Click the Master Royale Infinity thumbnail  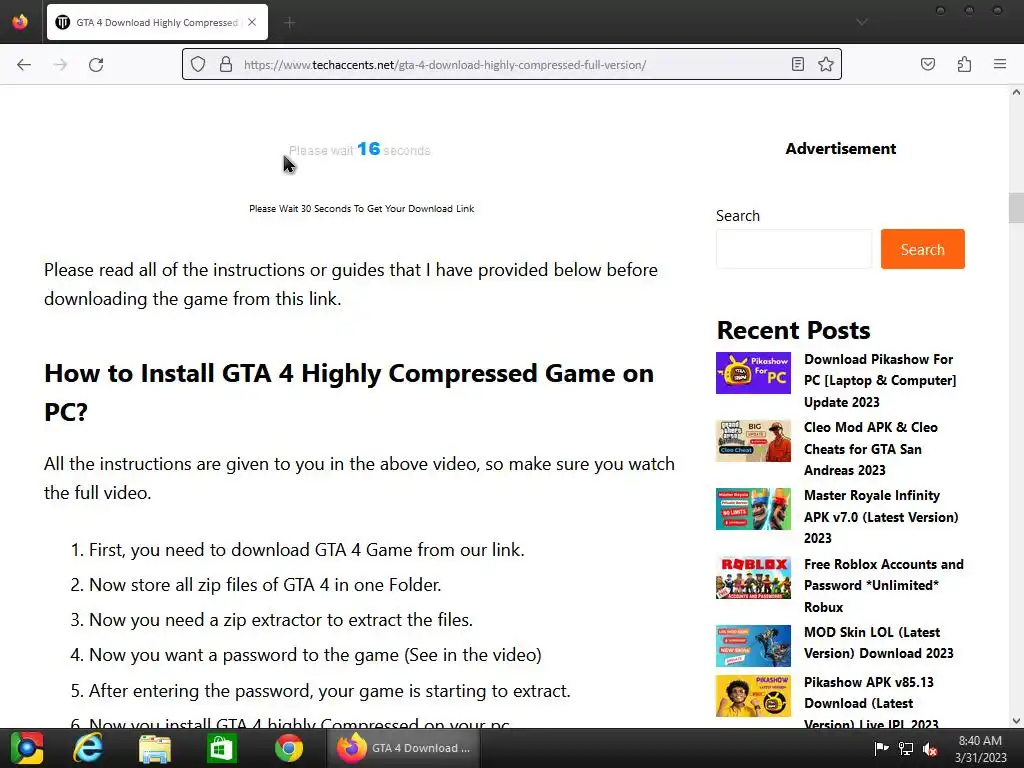tap(753, 509)
